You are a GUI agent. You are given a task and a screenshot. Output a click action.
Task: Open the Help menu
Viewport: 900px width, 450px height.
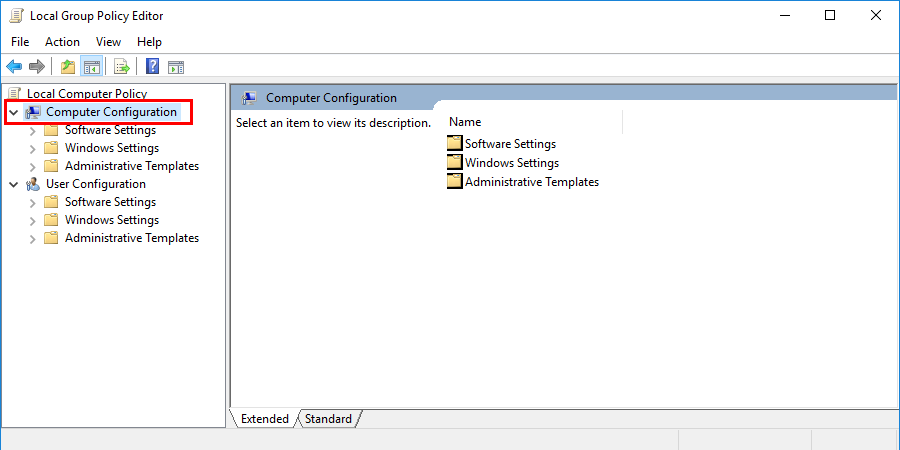(x=149, y=42)
